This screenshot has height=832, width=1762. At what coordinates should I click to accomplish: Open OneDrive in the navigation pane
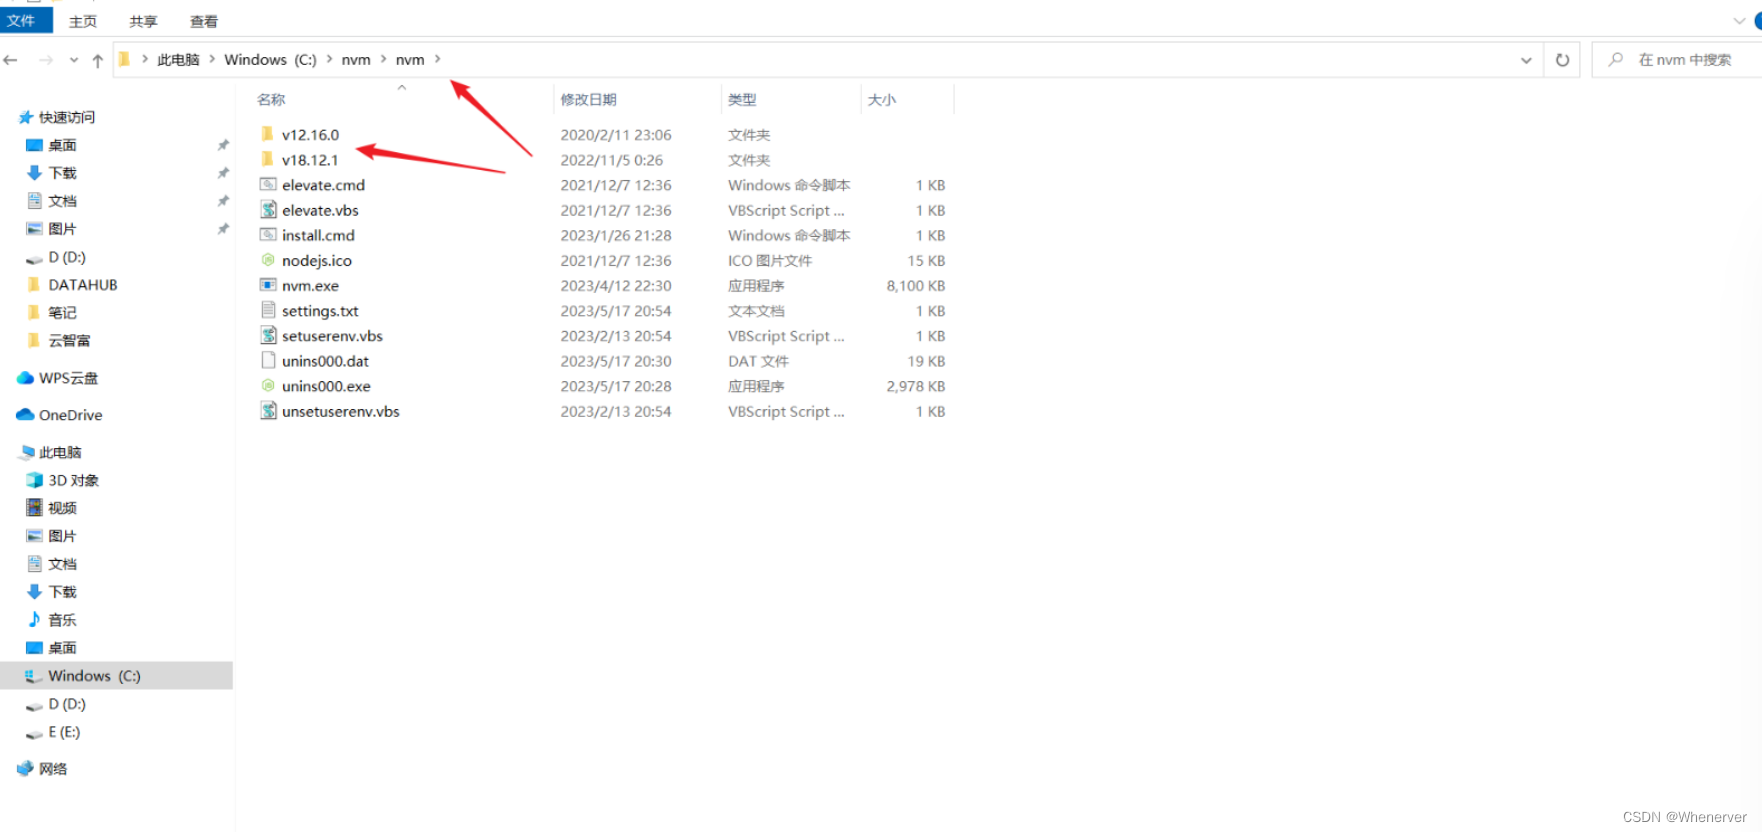(x=70, y=415)
